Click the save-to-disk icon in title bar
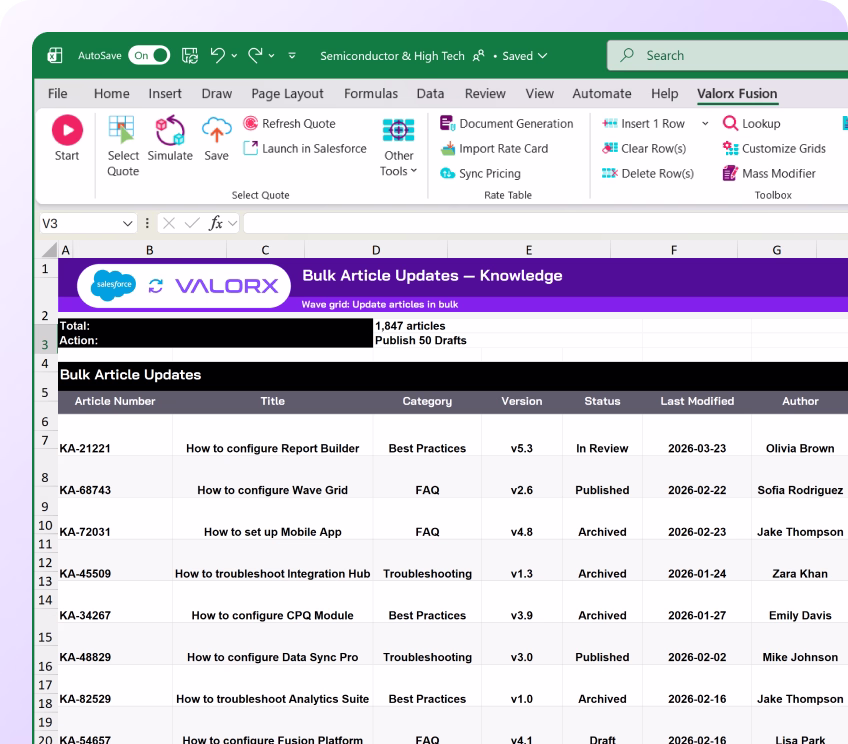This screenshot has height=744, width=848. tap(189, 55)
